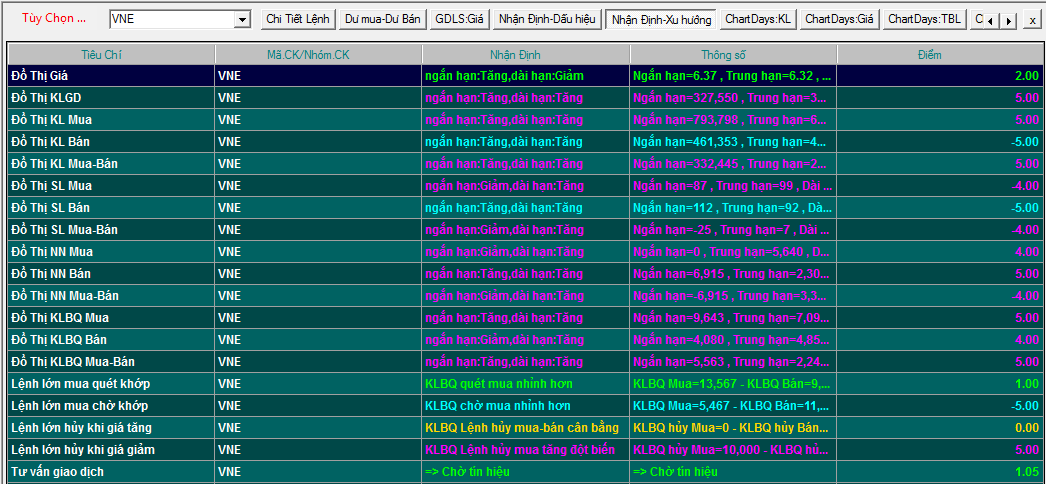Select the Đồ Thị Giá row
The image size is (1046, 484).
click(x=525, y=76)
